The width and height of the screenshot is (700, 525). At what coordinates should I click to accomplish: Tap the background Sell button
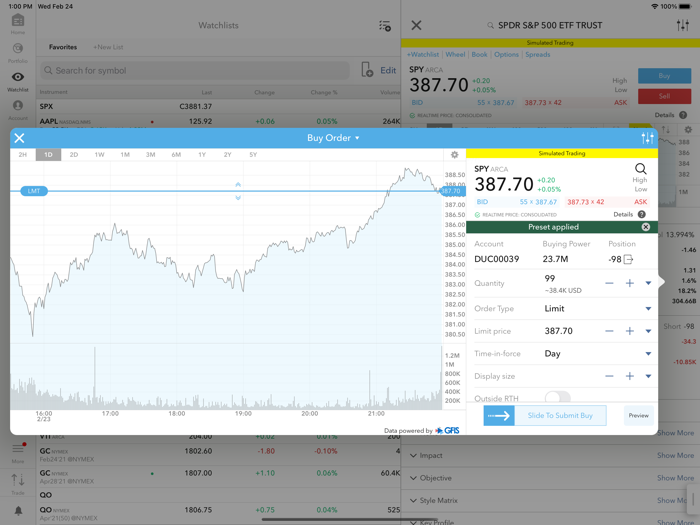(664, 96)
